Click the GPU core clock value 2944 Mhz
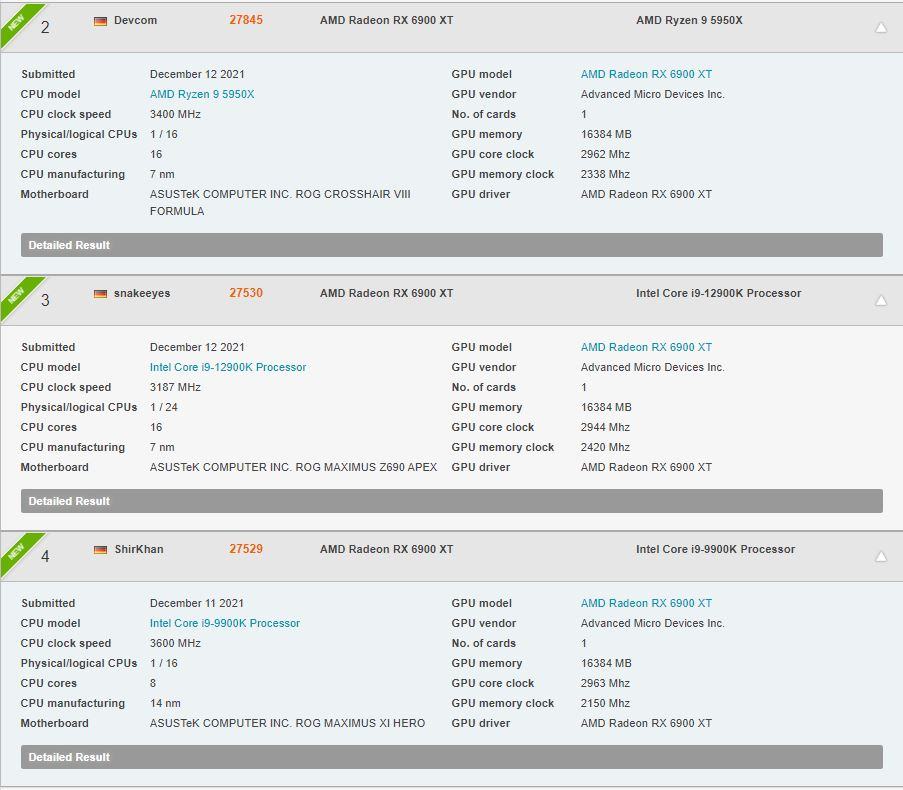 (605, 427)
